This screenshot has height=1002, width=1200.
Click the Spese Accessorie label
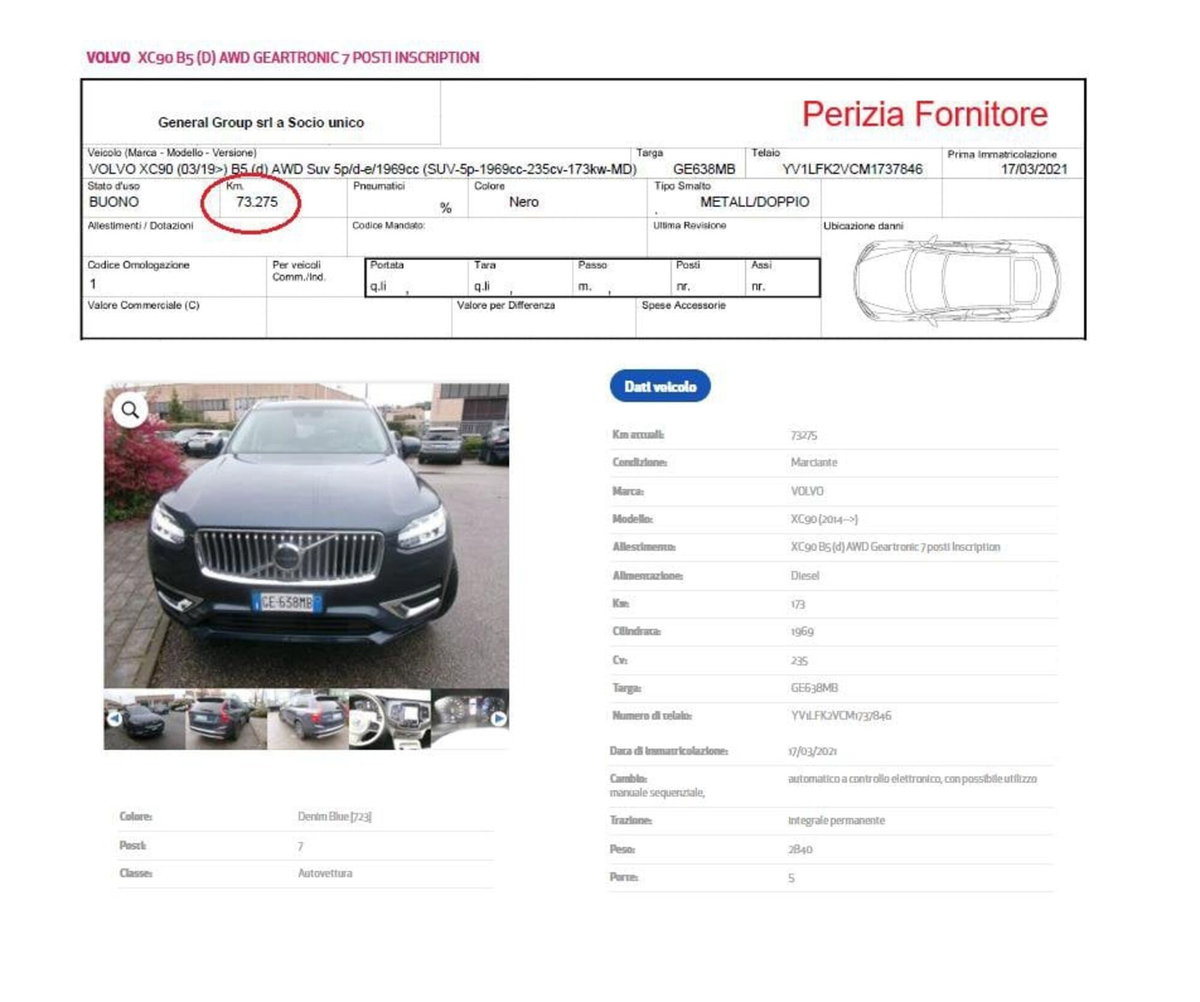pyautogui.click(x=683, y=306)
